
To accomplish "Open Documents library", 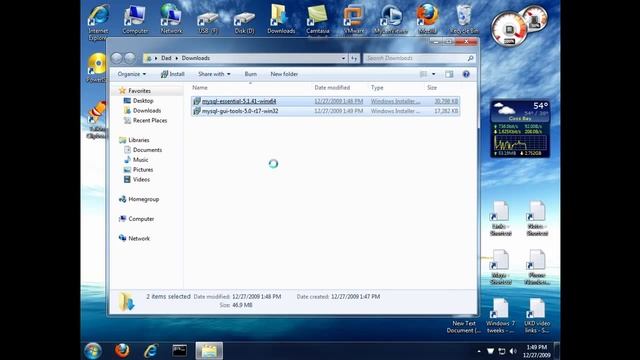I will tap(147, 150).
